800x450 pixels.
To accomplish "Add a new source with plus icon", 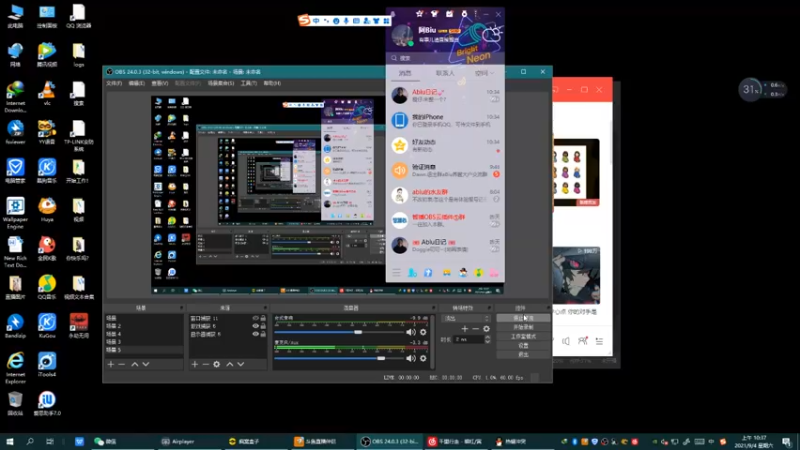I will coord(194,364).
